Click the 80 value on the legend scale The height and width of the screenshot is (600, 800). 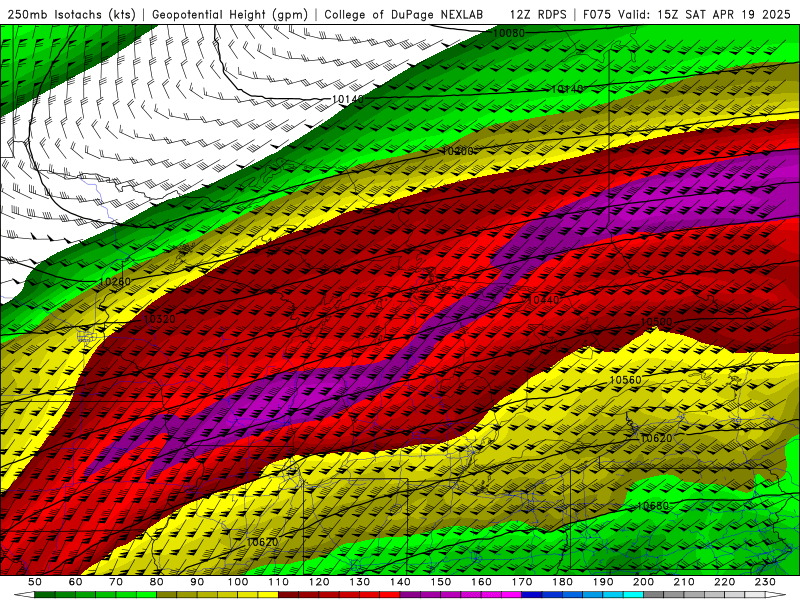(x=156, y=582)
